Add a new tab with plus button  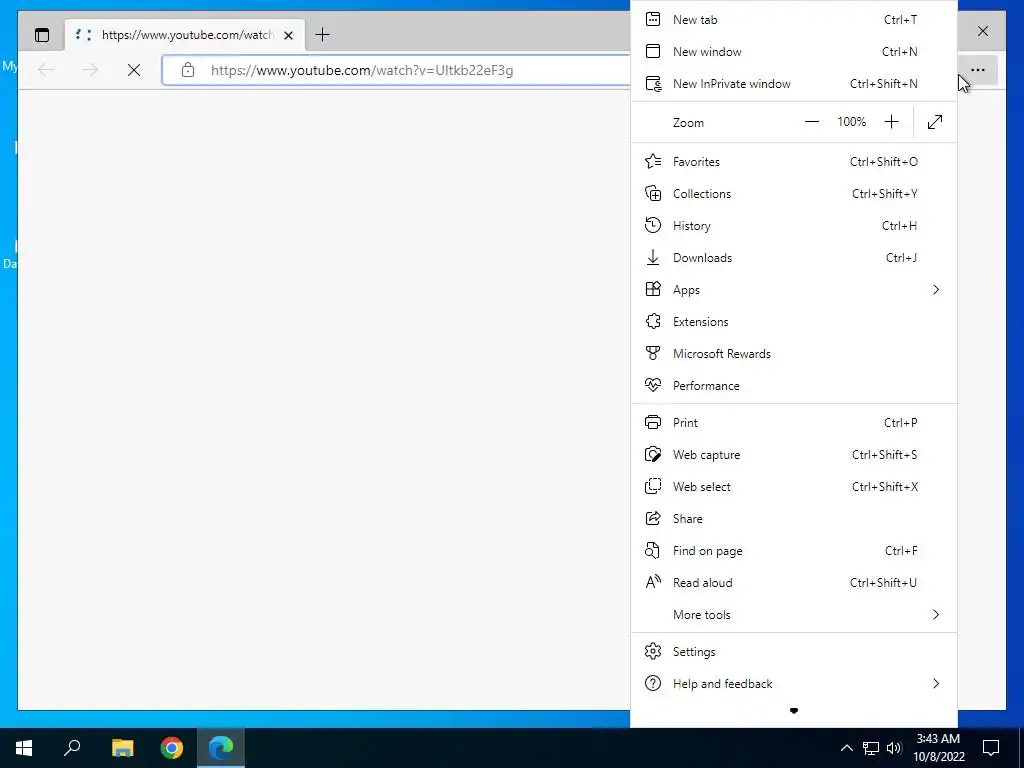click(x=322, y=35)
